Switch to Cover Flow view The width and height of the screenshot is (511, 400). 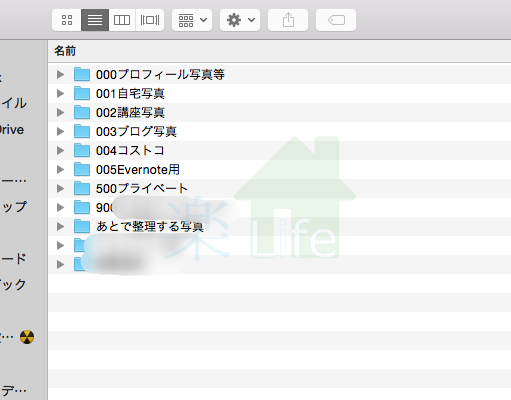[x=150, y=20]
